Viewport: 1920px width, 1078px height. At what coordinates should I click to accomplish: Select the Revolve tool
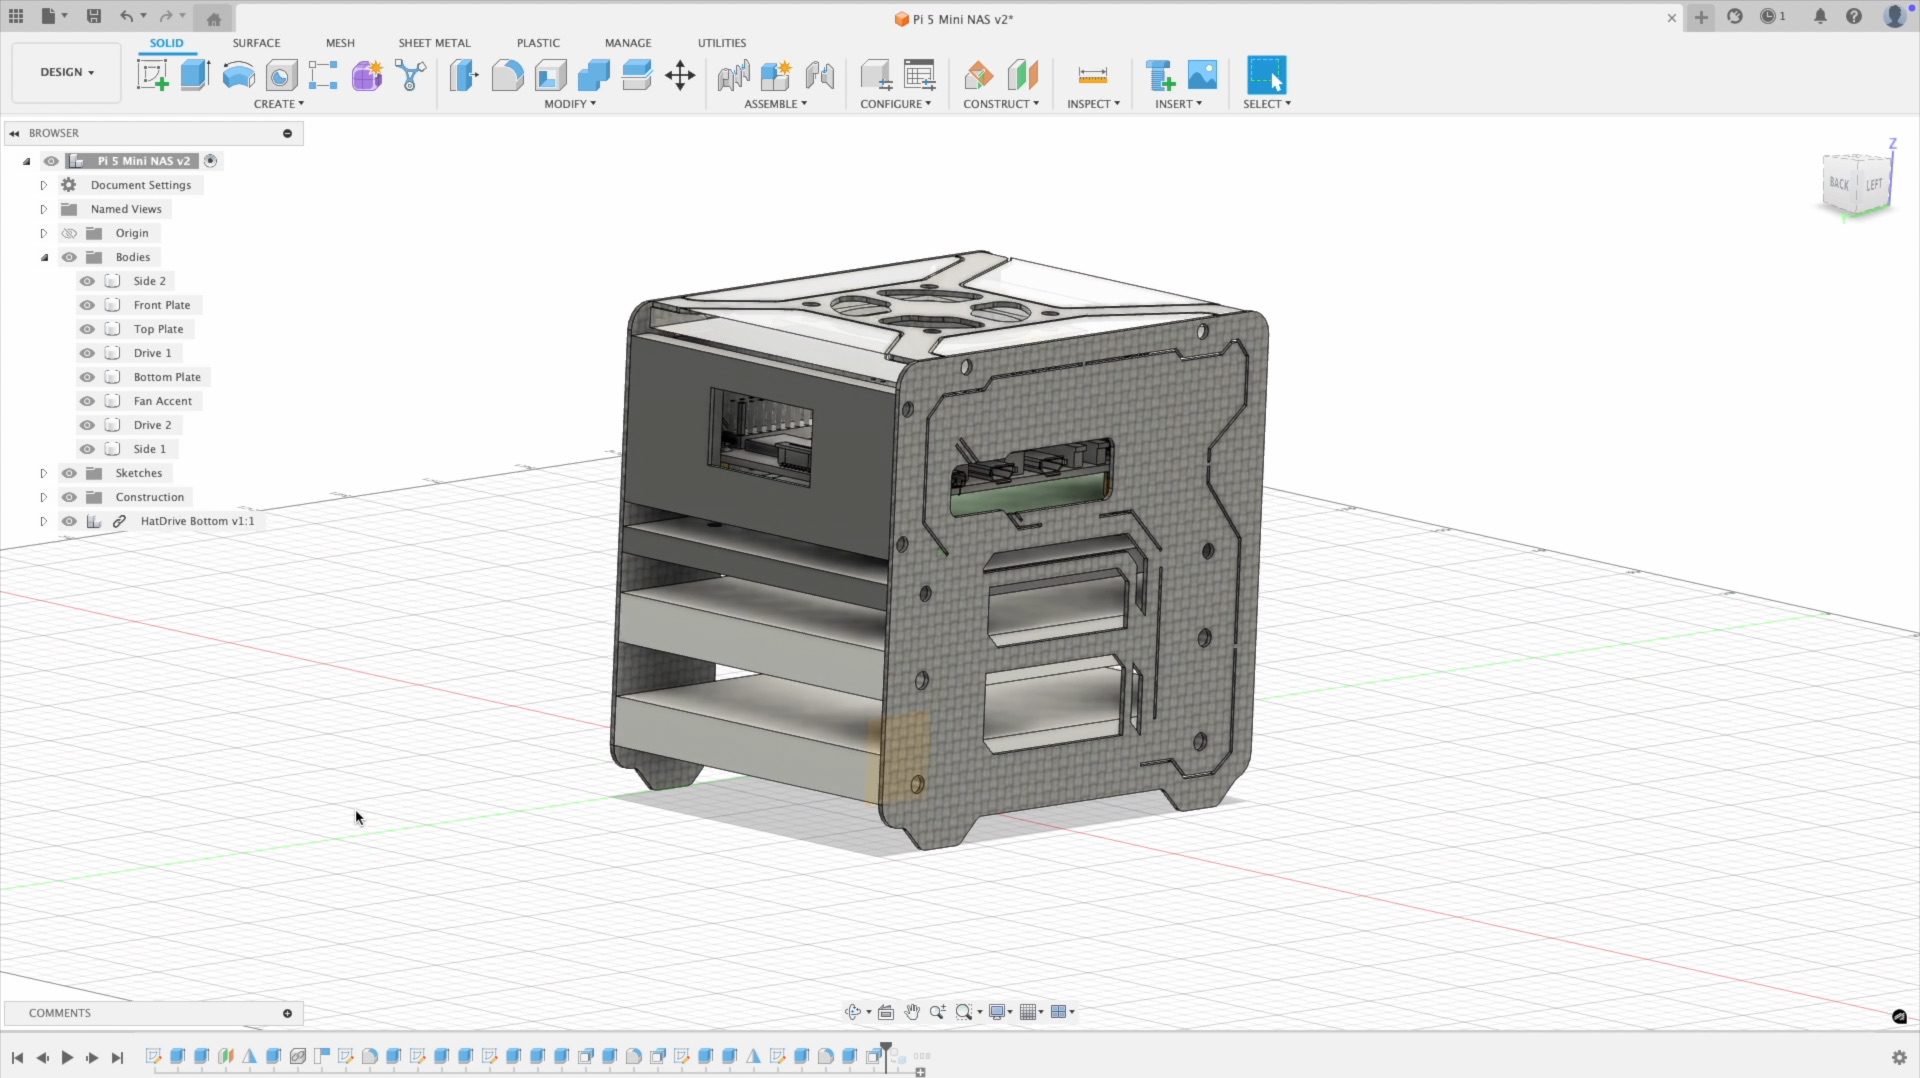pyautogui.click(x=238, y=75)
